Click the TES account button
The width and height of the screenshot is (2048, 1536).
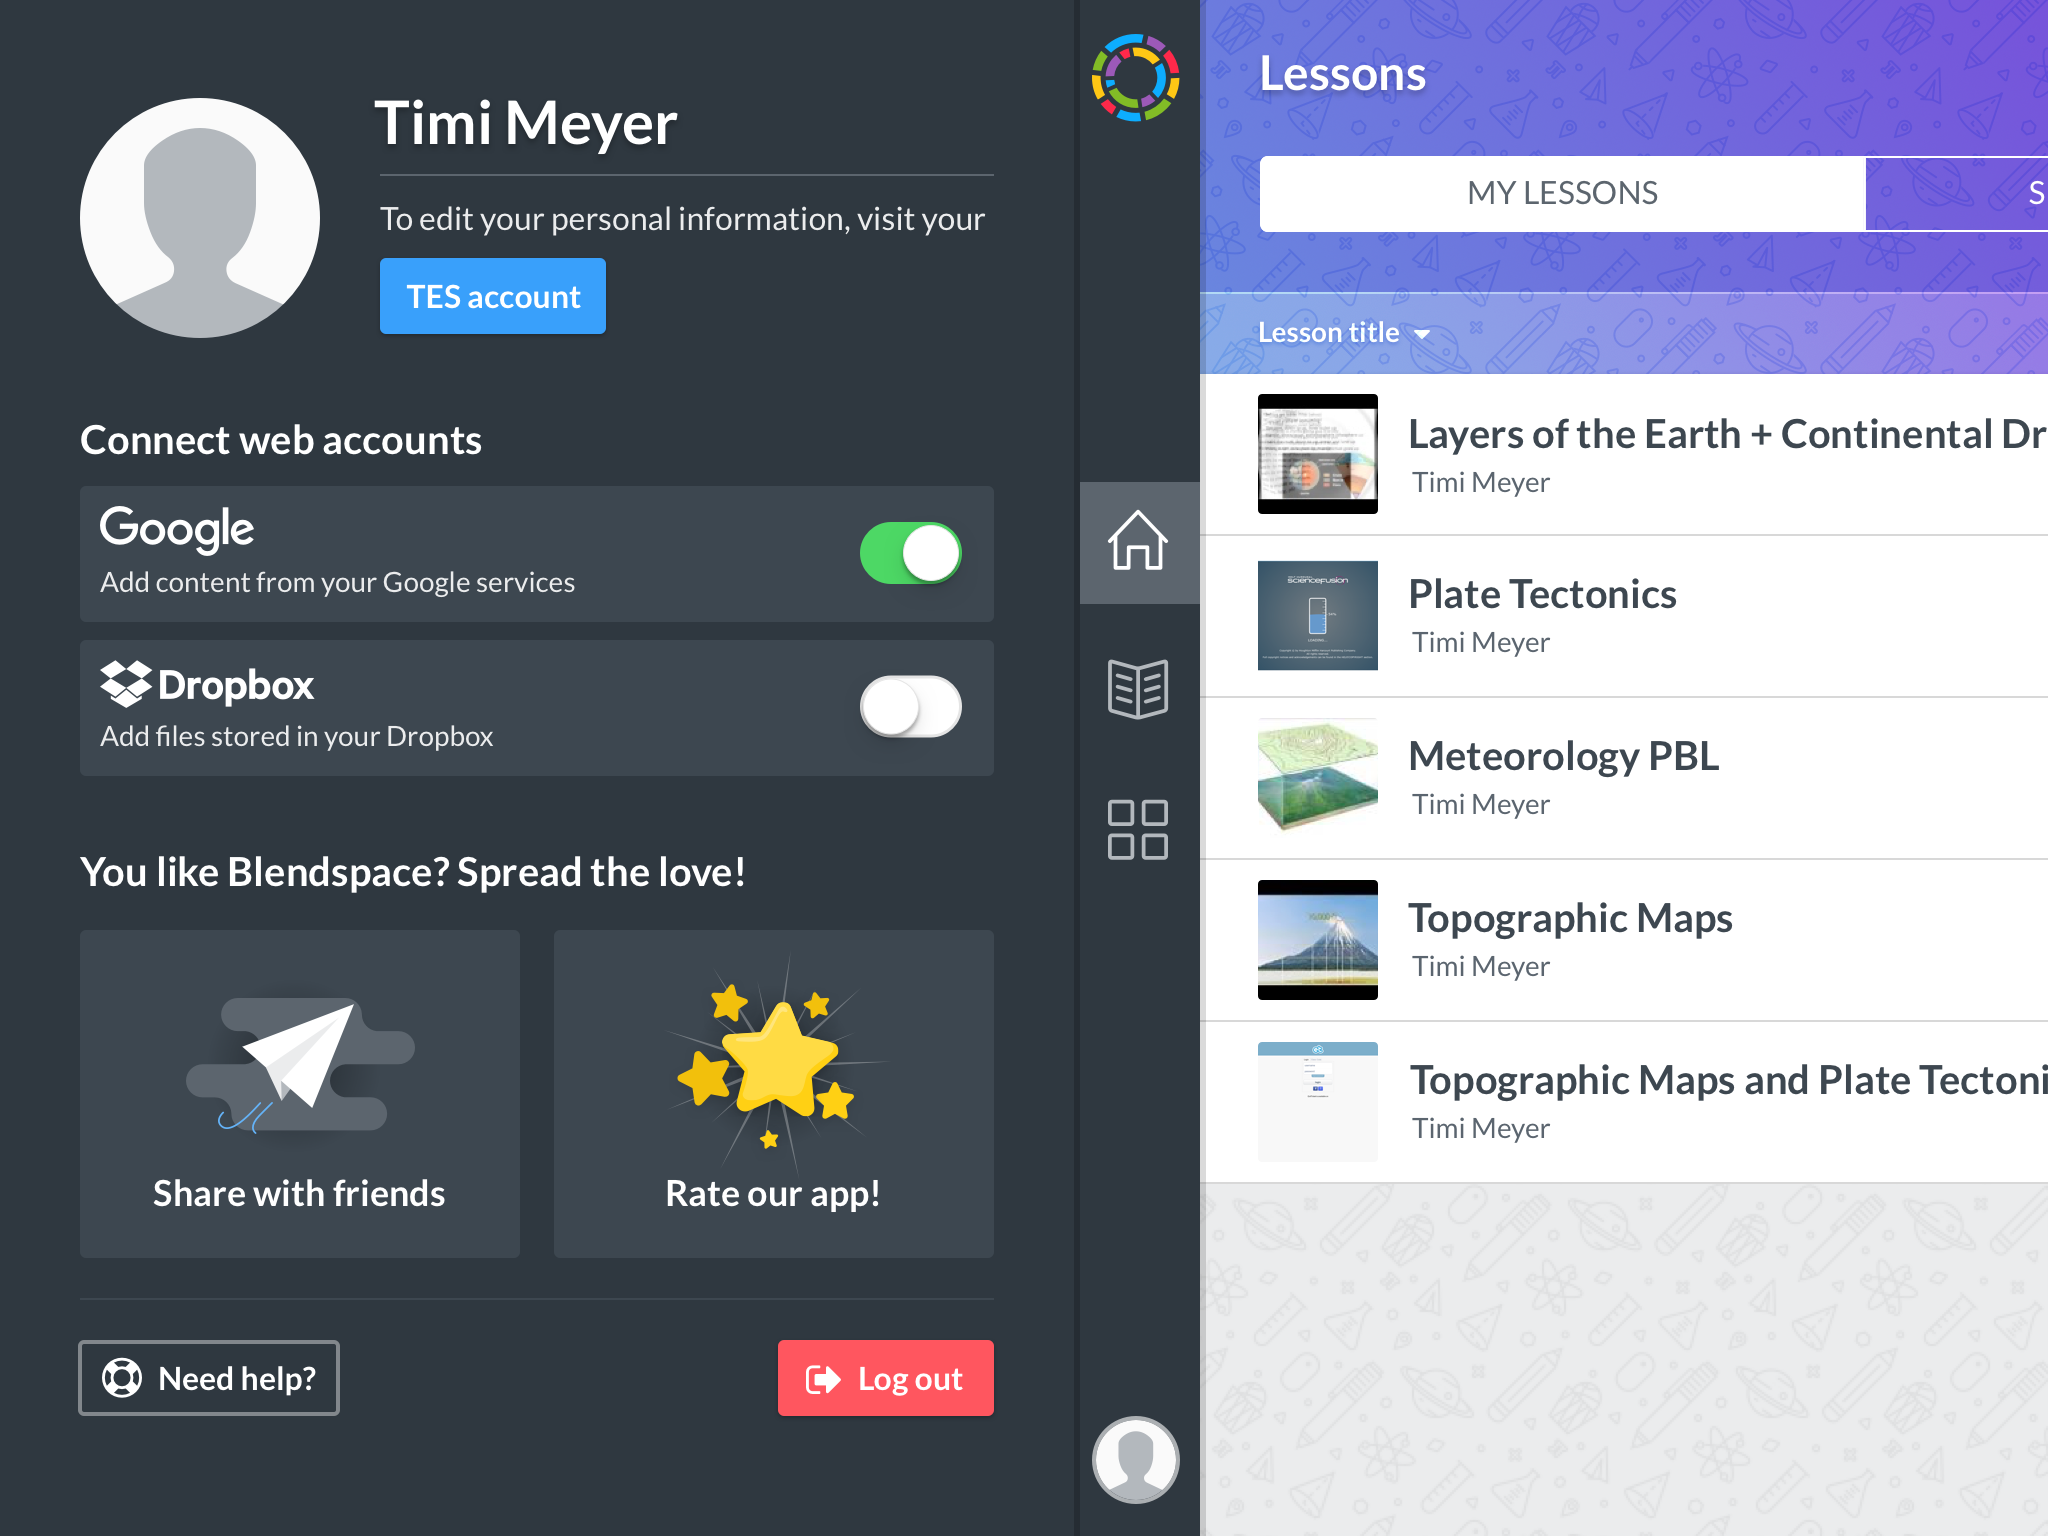[x=490, y=295]
